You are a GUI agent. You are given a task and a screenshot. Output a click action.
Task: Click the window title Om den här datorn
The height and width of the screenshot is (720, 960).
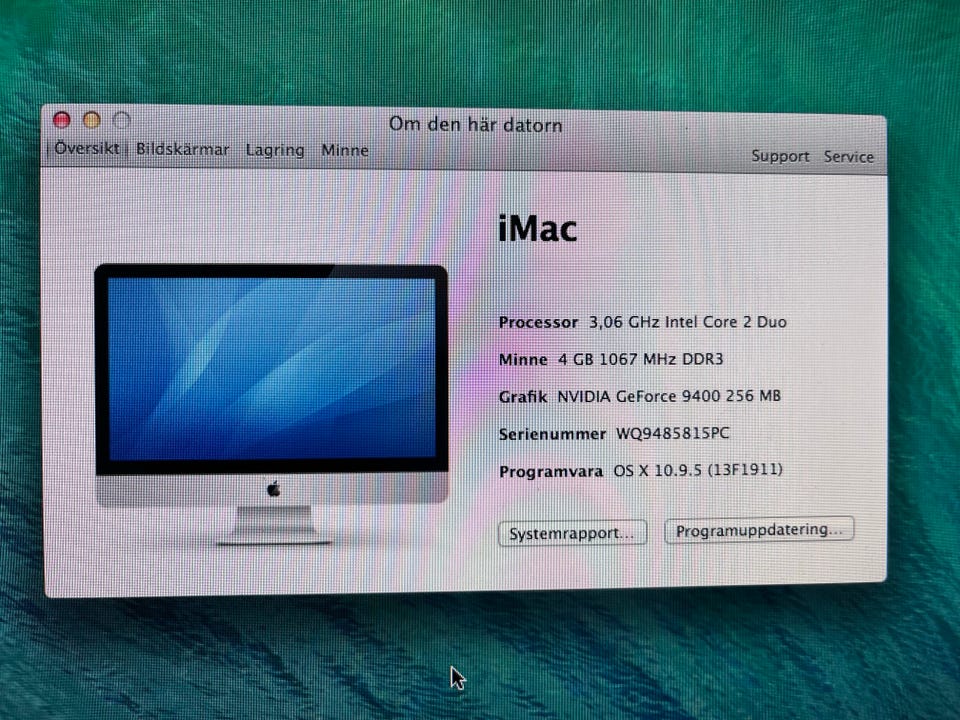coord(476,125)
